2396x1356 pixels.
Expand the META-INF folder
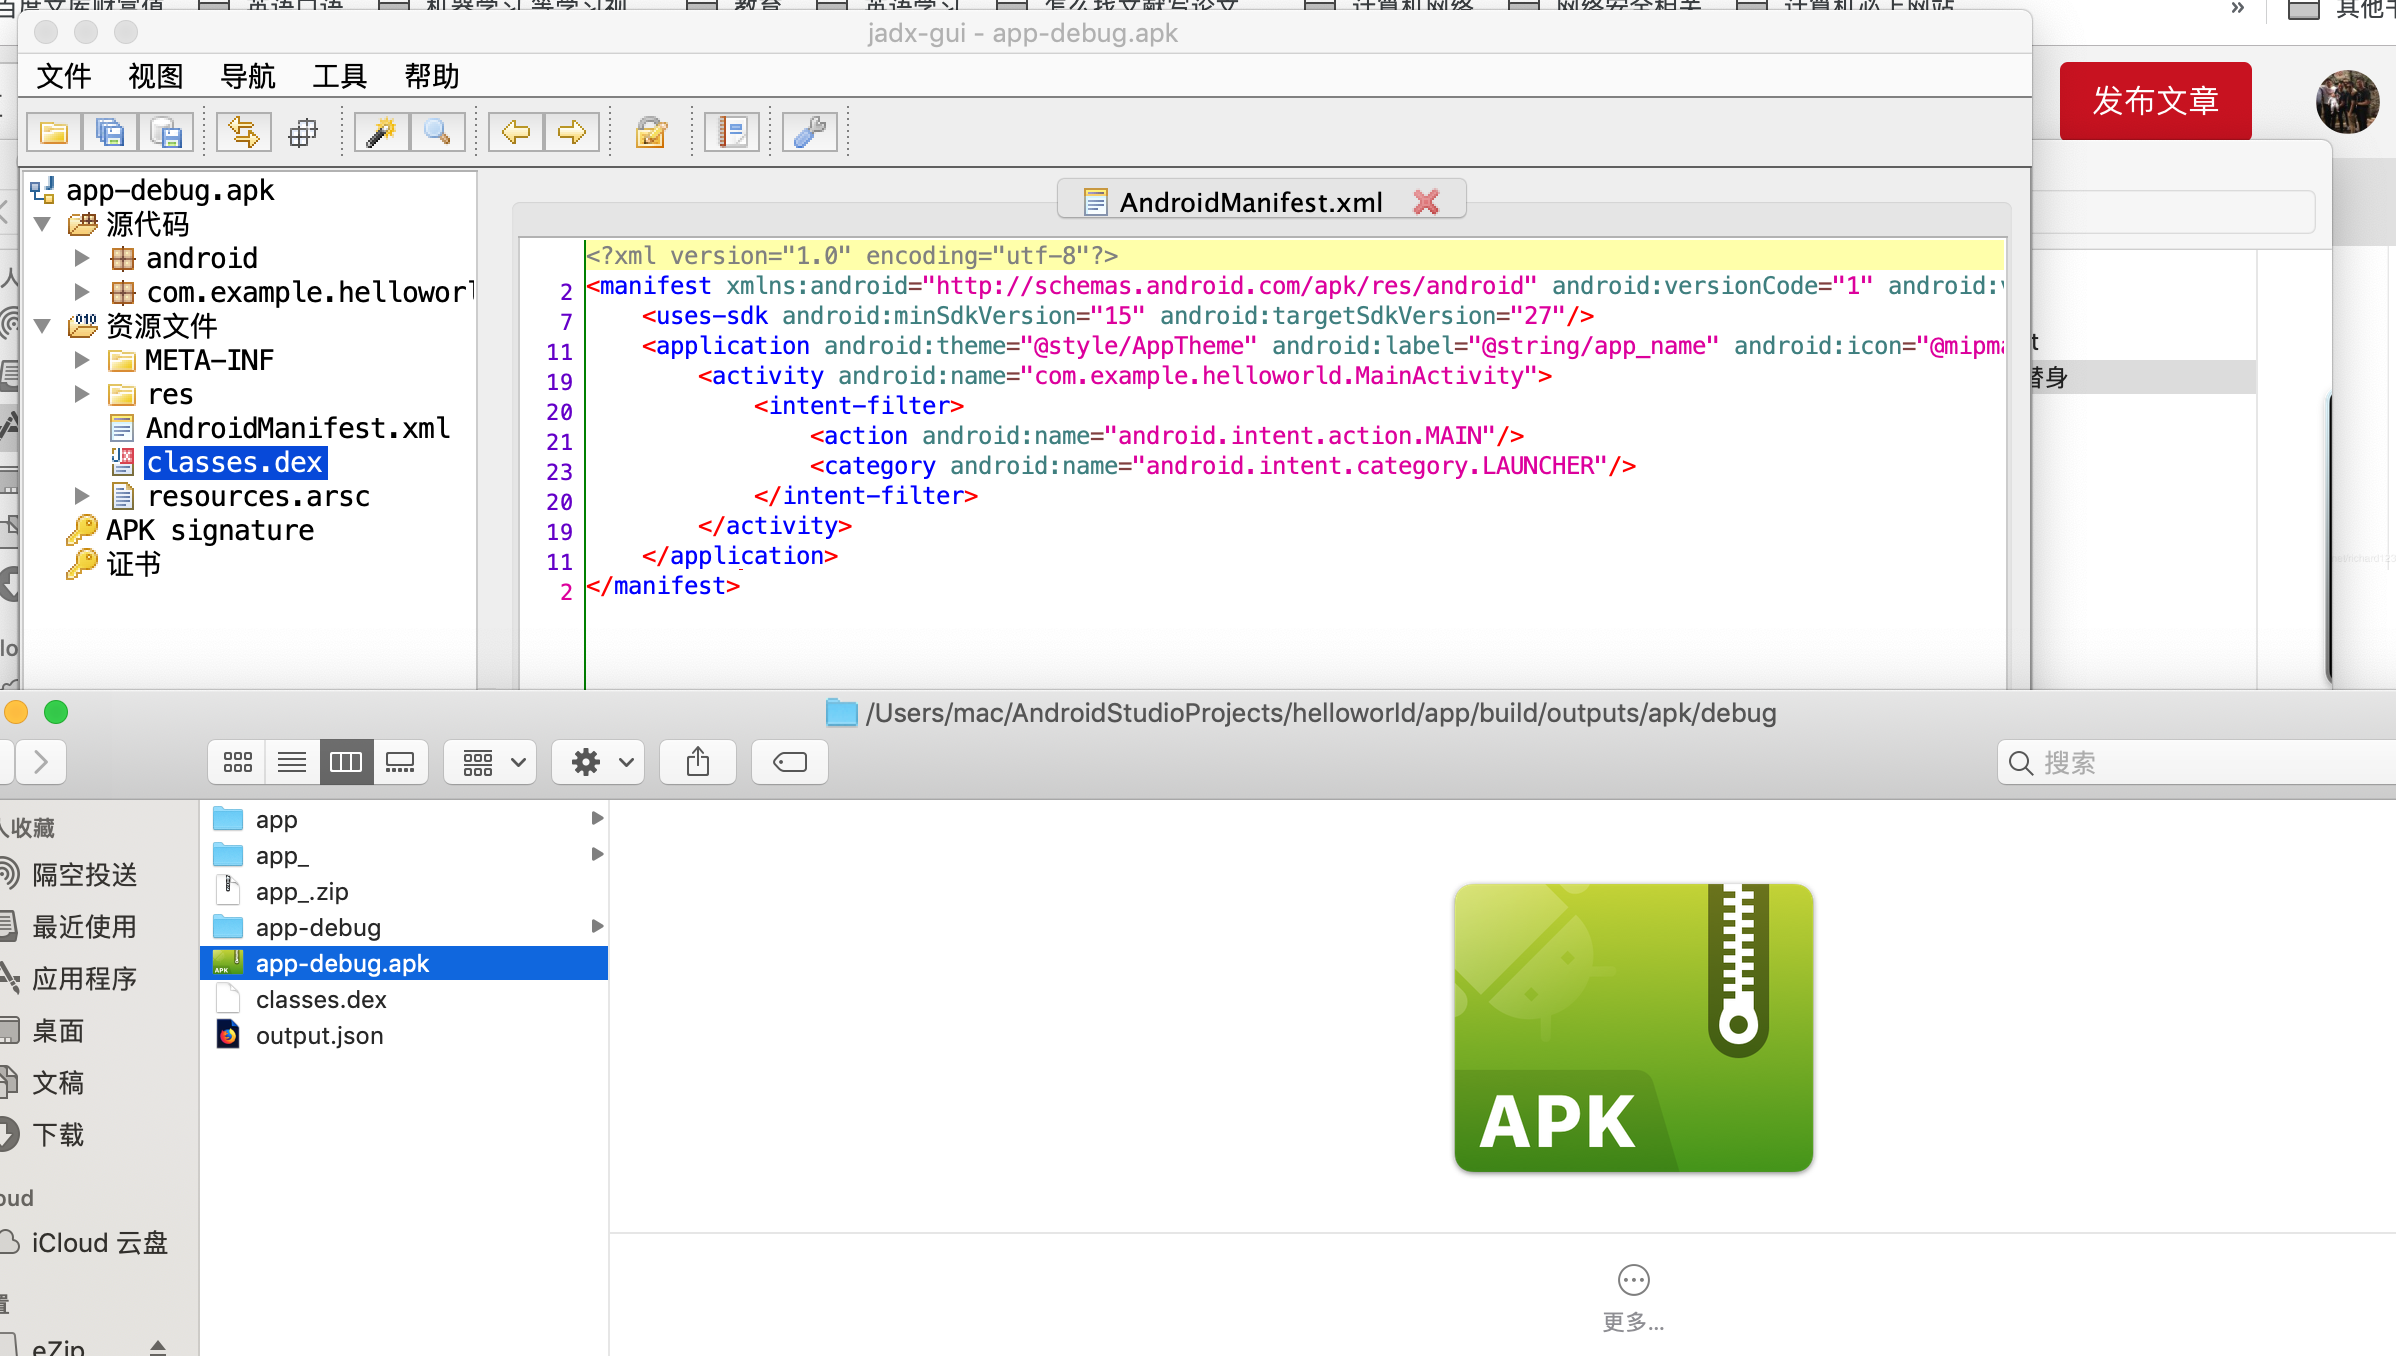(x=83, y=360)
